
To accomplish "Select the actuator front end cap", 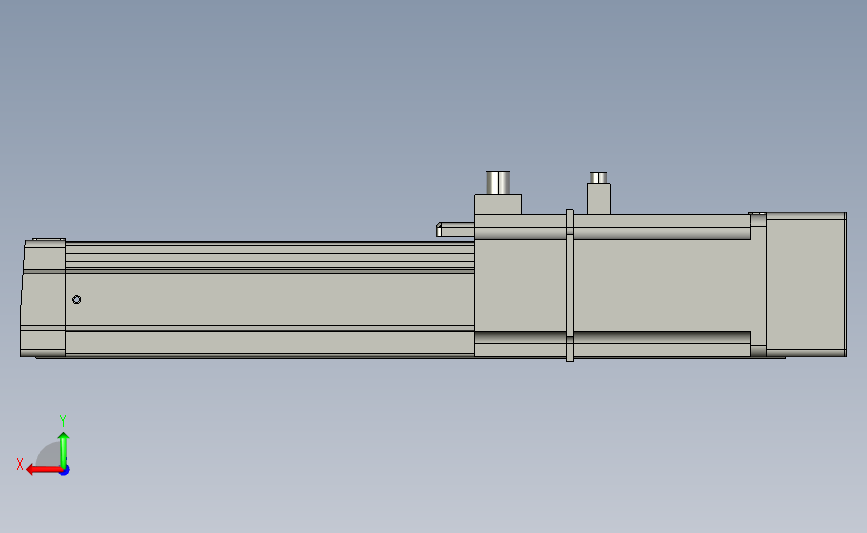I will coord(43,297).
